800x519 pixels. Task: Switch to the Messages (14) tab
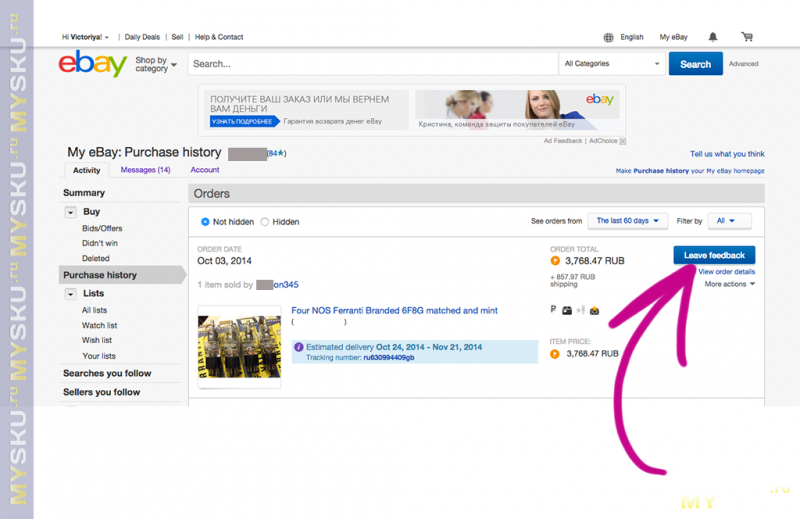pyautogui.click(x=145, y=171)
